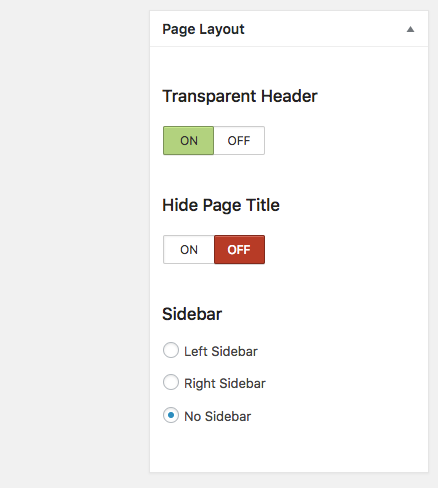438x488 pixels.
Task: Click the "No Sidebar" label text
Action: 218,416
